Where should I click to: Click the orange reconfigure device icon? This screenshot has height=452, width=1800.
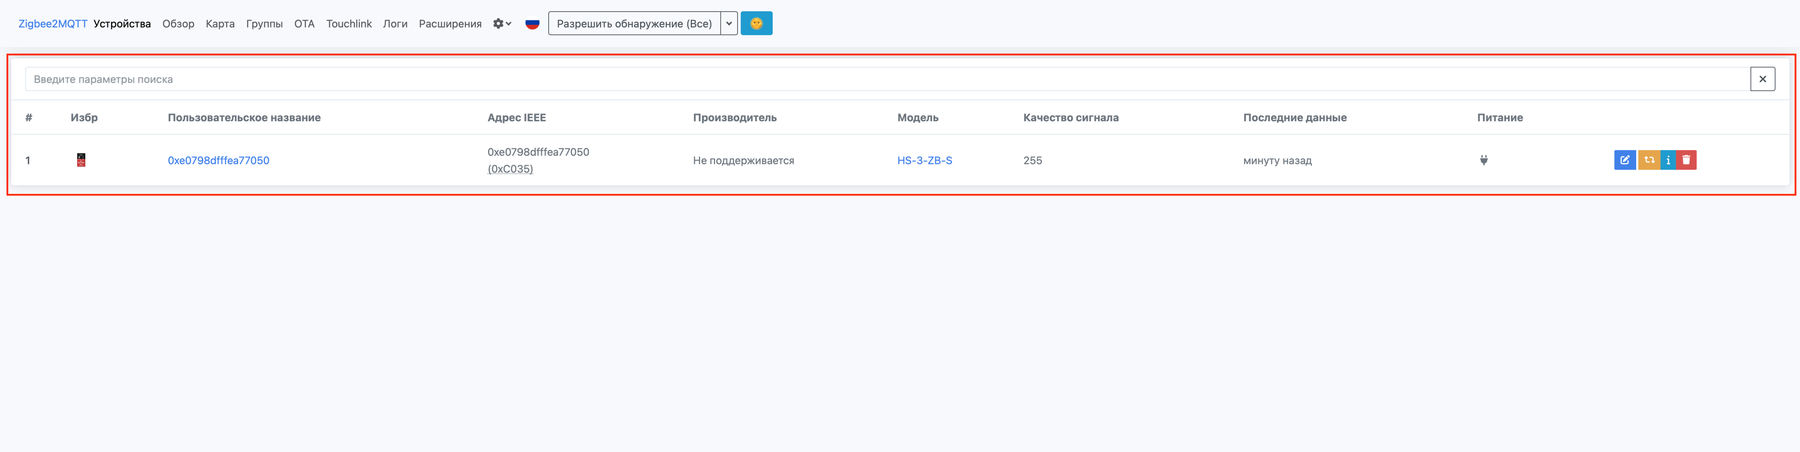click(x=1648, y=160)
